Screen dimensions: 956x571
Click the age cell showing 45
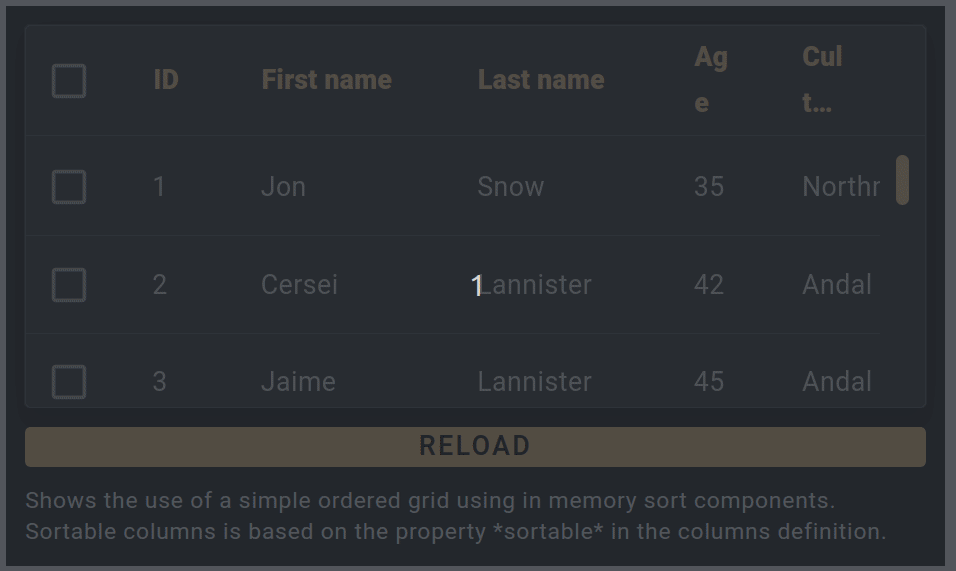point(709,381)
